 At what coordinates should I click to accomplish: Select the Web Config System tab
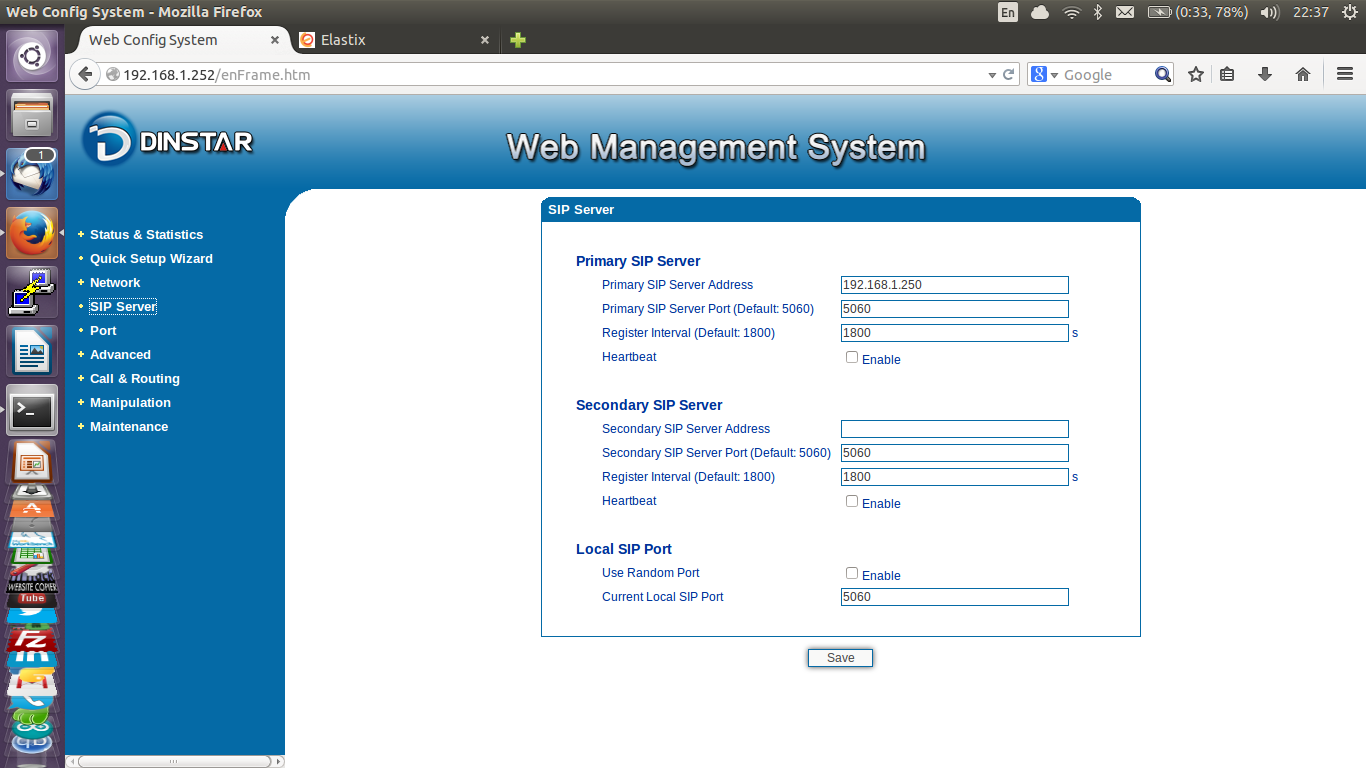[178, 40]
